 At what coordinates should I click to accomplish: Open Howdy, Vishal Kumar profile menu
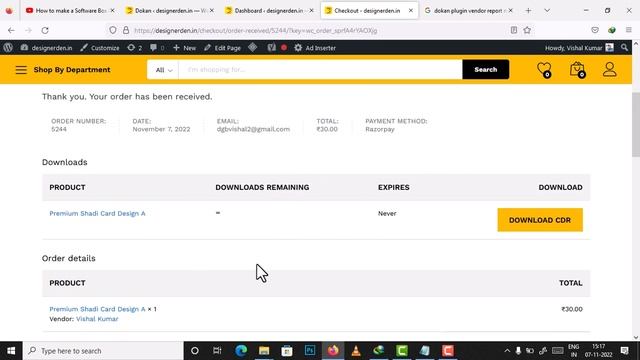pyautogui.click(x=579, y=48)
